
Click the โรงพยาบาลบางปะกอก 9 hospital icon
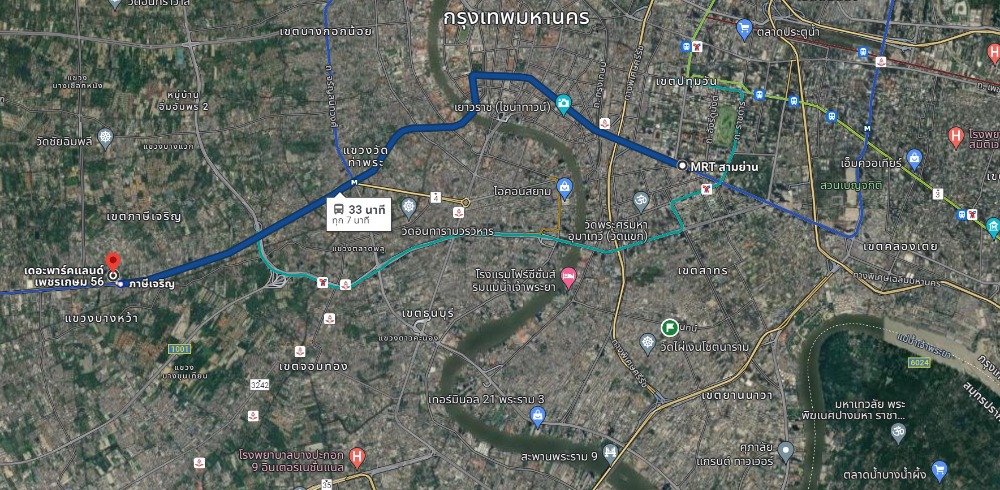click(x=358, y=456)
